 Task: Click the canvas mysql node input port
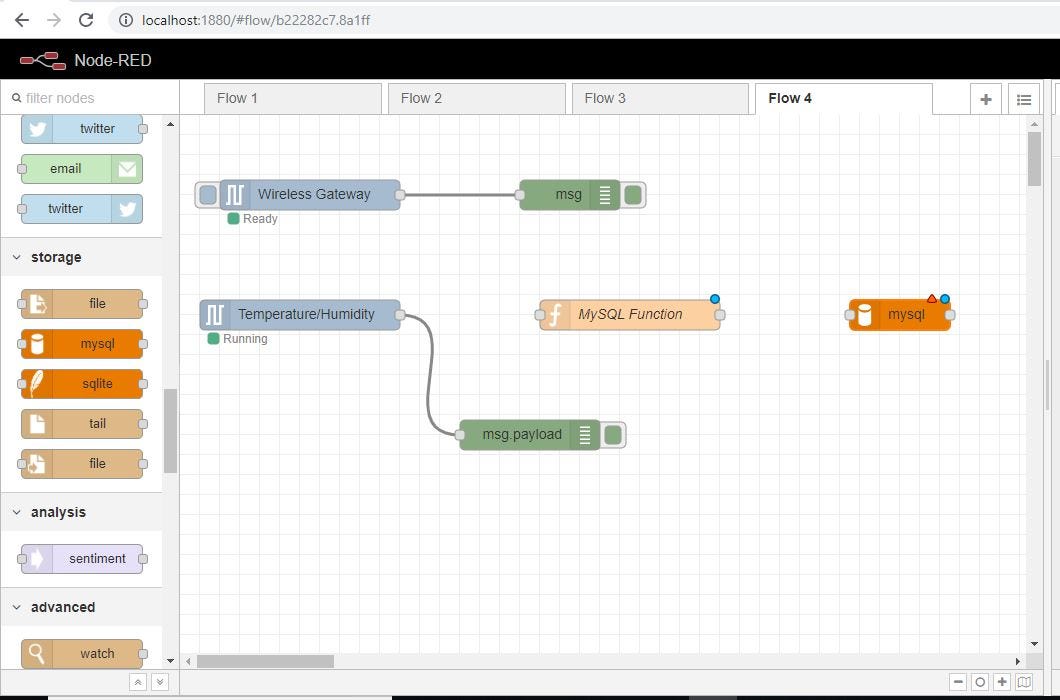850,314
